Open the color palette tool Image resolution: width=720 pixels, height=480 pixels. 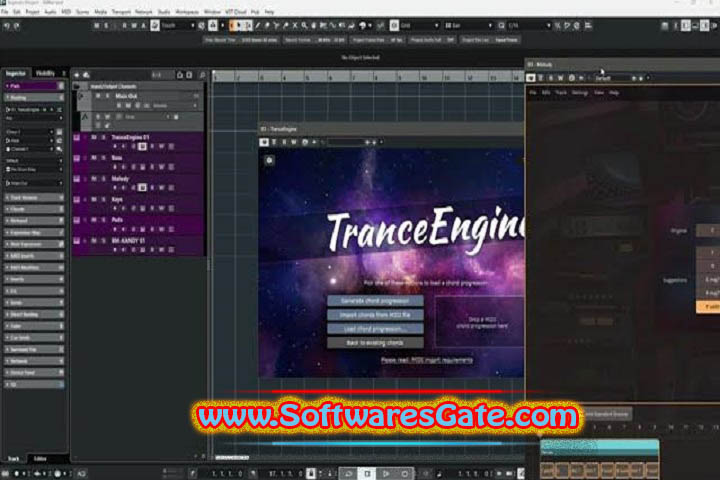point(363,26)
